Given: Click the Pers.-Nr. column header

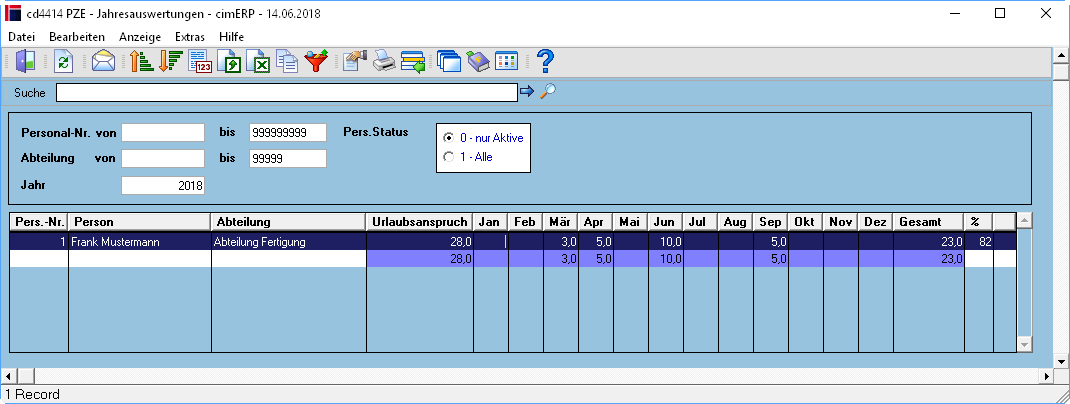Looking at the screenshot, I should point(40,222).
